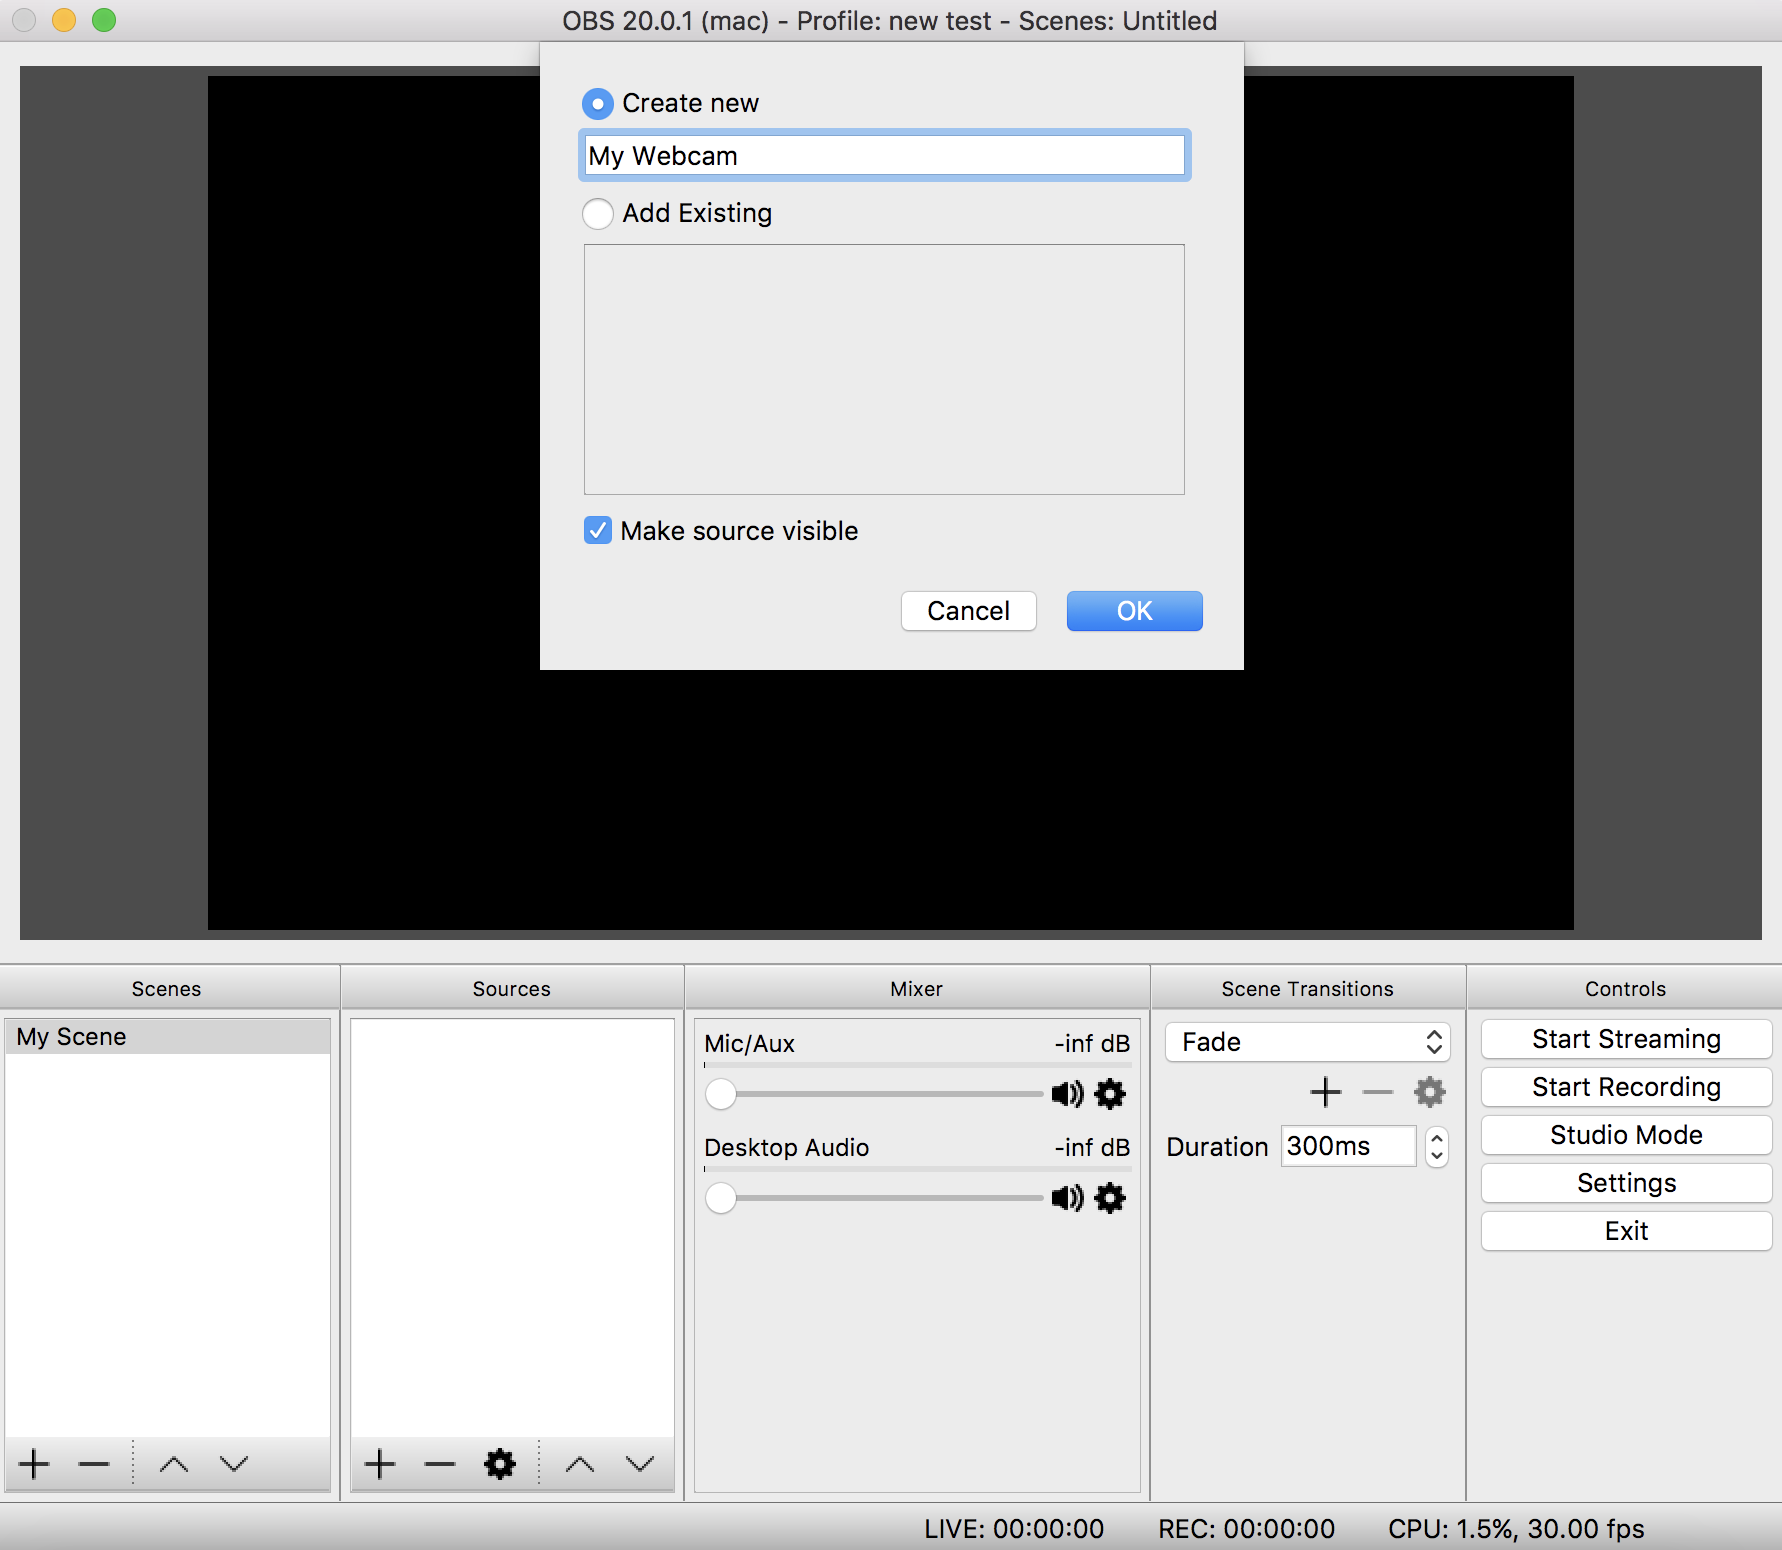
Task: Move source down in Sources panel
Action: click(x=640, y=1464)
